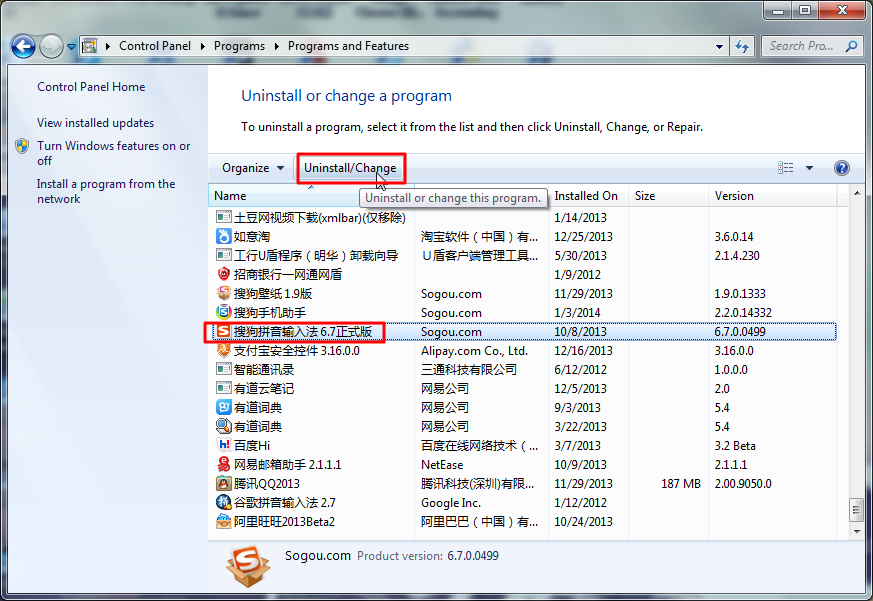873x601 pixels.
Task: Select 有道词典 icon dated 9/3/2013
Action: coord(223,407)
